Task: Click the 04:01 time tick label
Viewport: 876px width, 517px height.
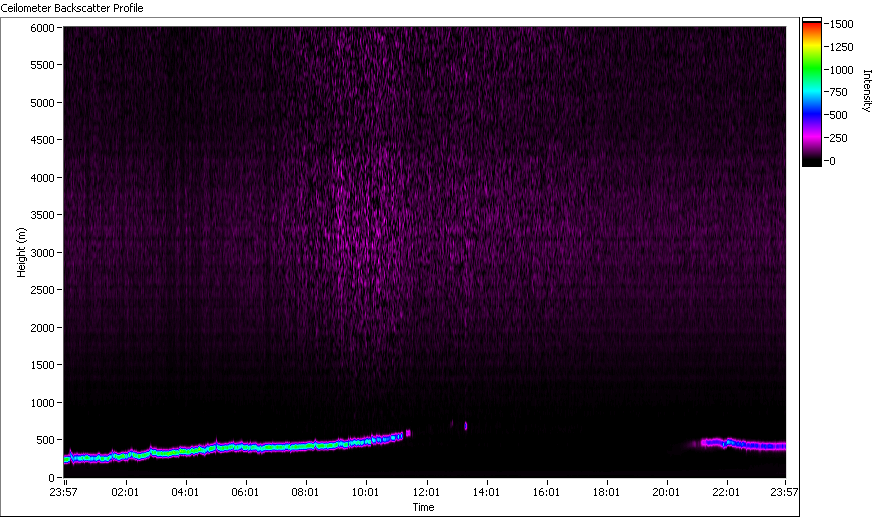Action: (185, 492)
